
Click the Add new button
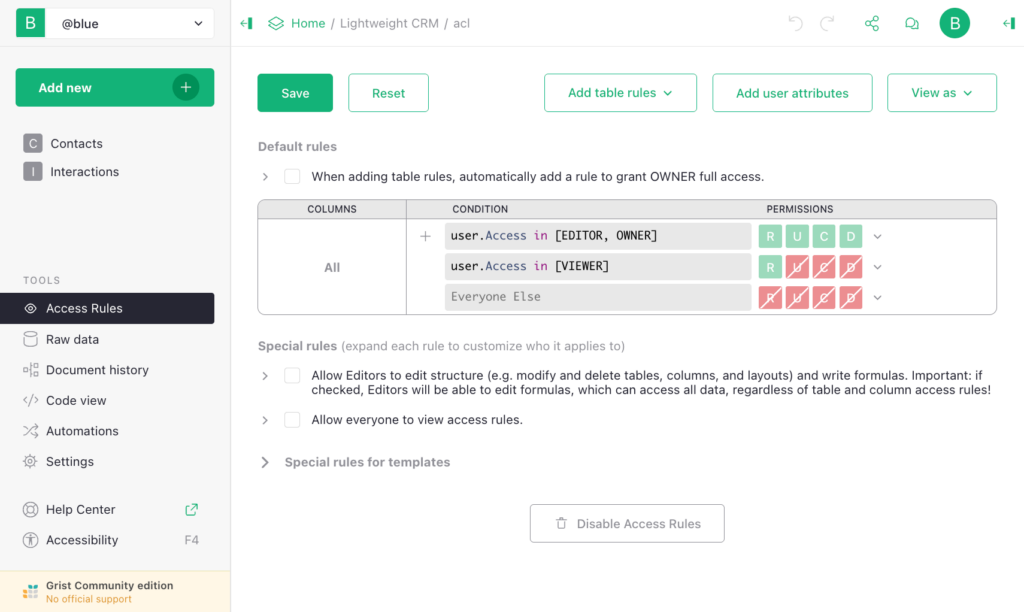click(114, 87)
